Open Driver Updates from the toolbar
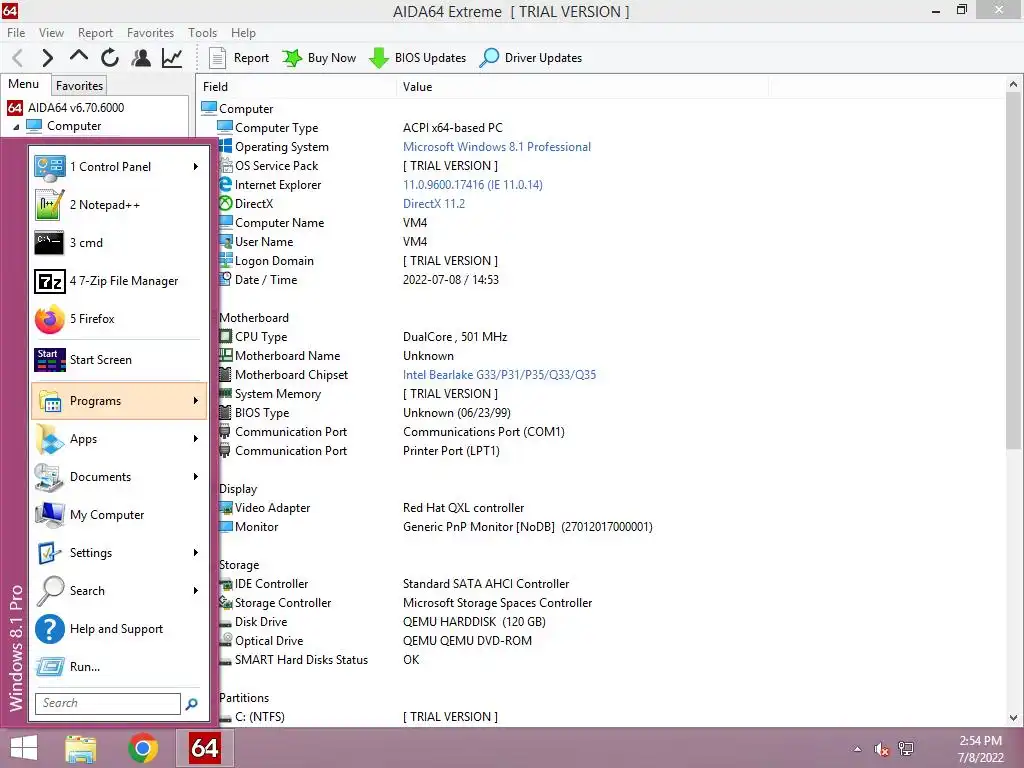The width and height of the screenshot is (1024, 768). (x=530, y=58)
